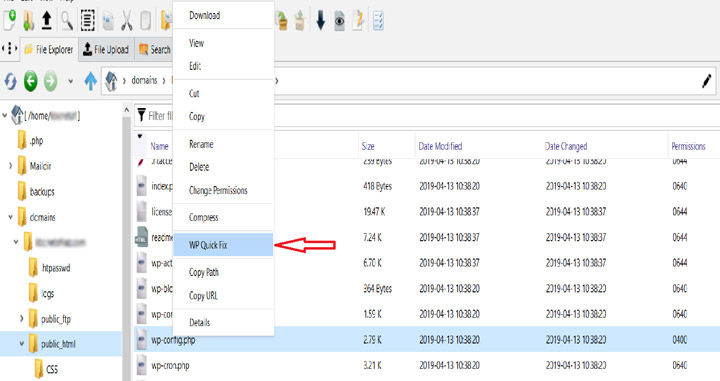The height and width of the screenshot is (381, 720).
Task: Sort by the Date Changed column header
Action: pos(566,146)
